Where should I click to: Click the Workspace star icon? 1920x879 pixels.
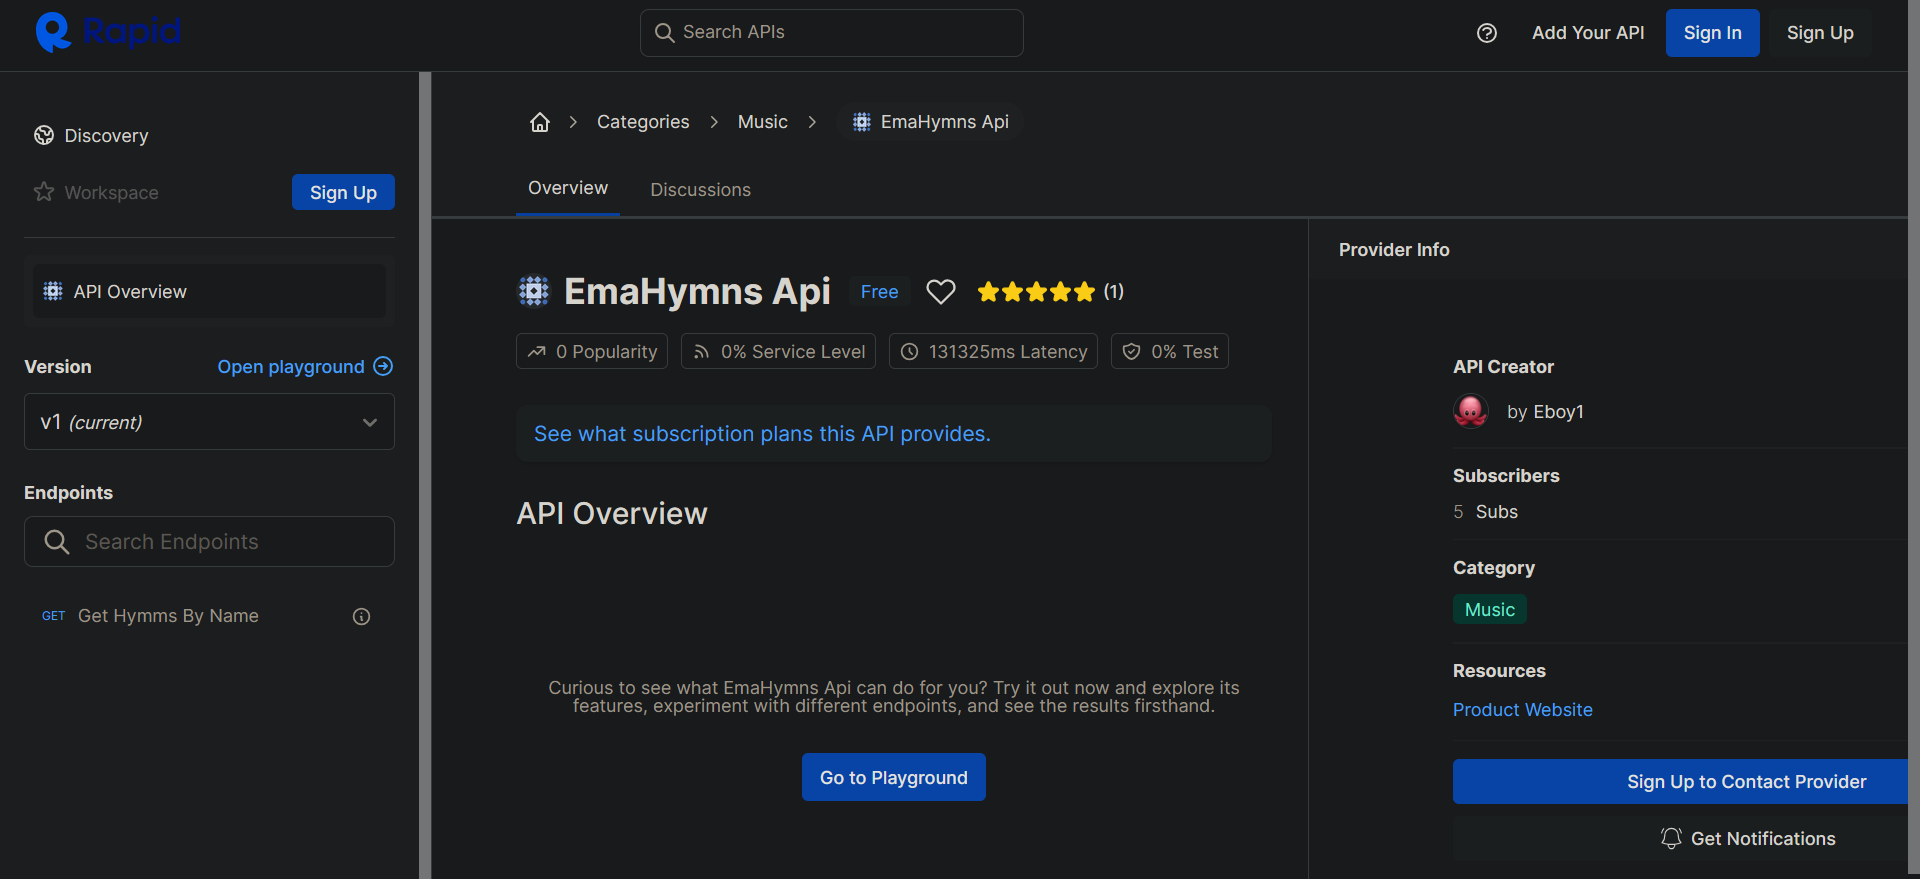[44, 192]
